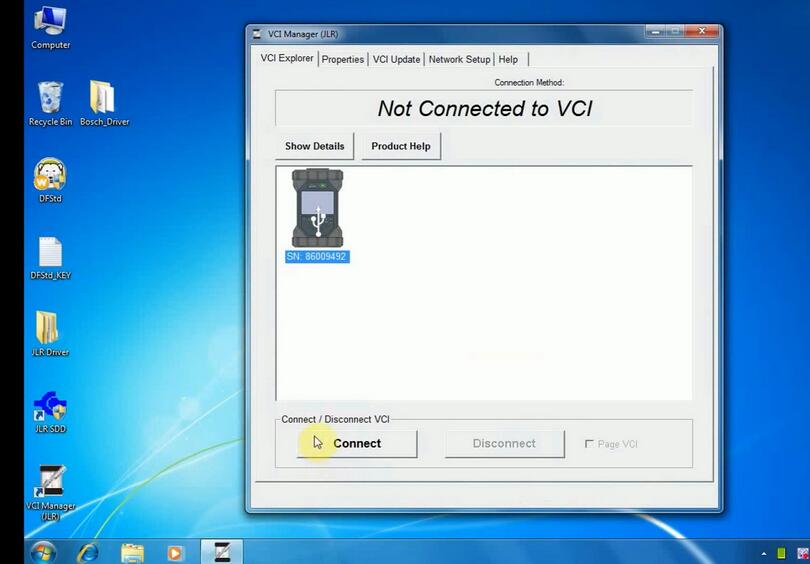
Task: Select the JLR SDD shortcut icon
Action: tap(50, 412)
